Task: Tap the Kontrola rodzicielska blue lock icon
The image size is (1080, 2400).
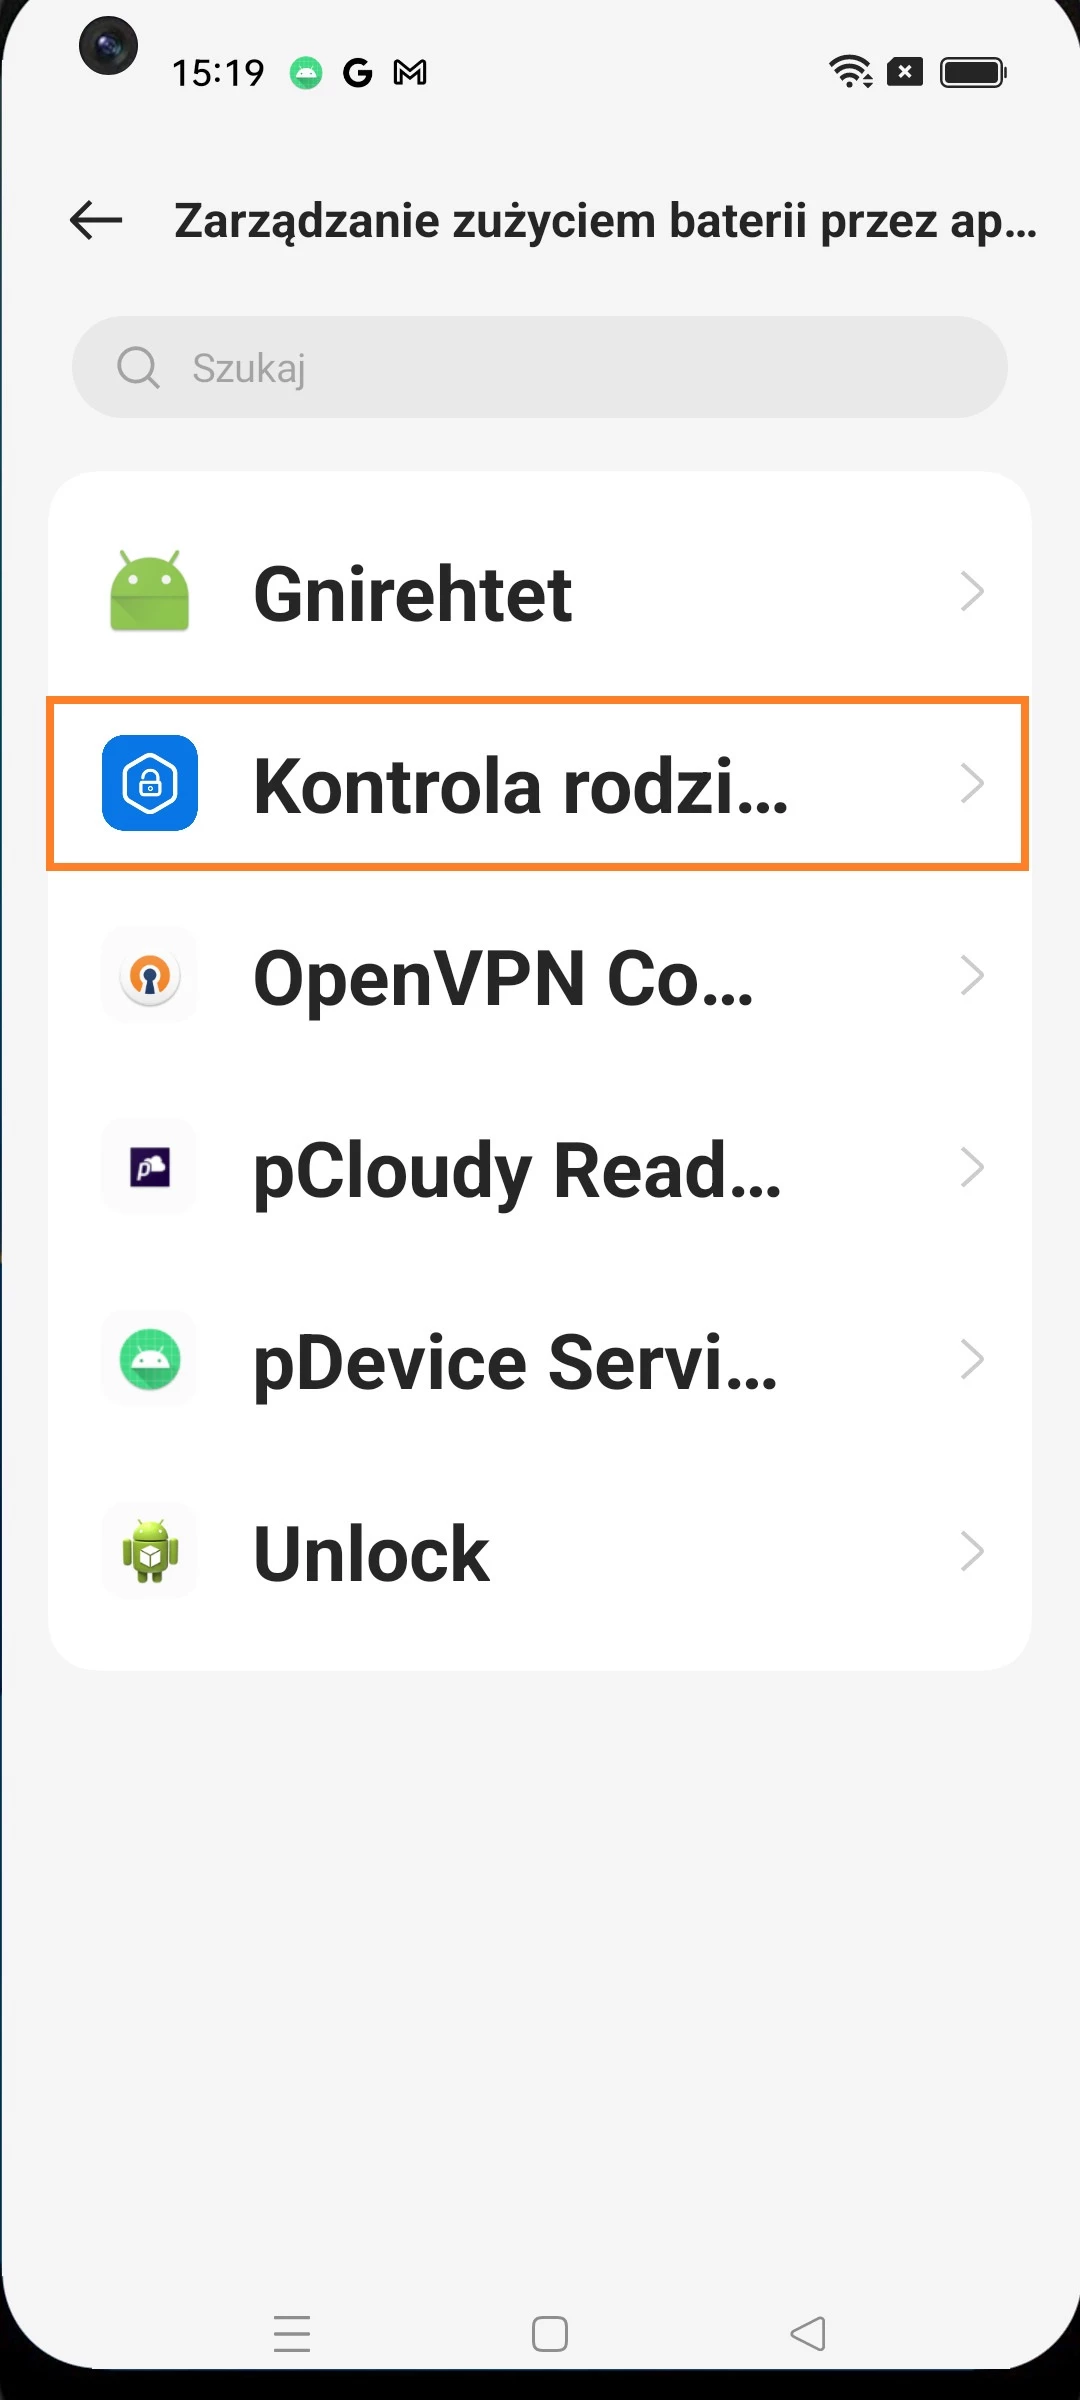Action: 150,783
